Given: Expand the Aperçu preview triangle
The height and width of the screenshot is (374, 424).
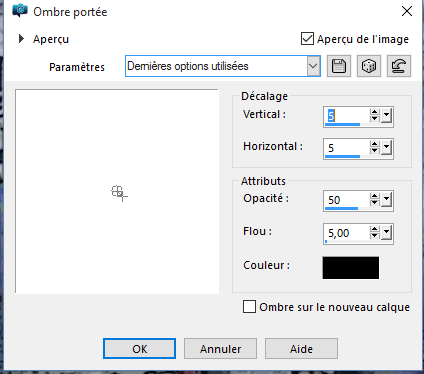Looking at the screenshot, I should pyautogui.click(x=21, y=39).
